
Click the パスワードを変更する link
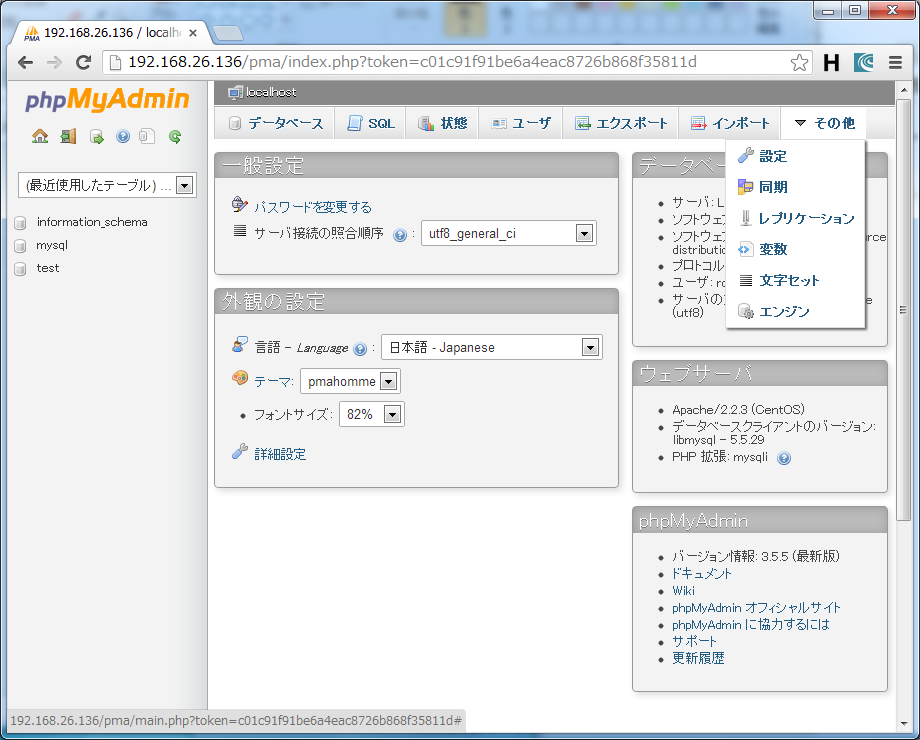tap(312, 207)
